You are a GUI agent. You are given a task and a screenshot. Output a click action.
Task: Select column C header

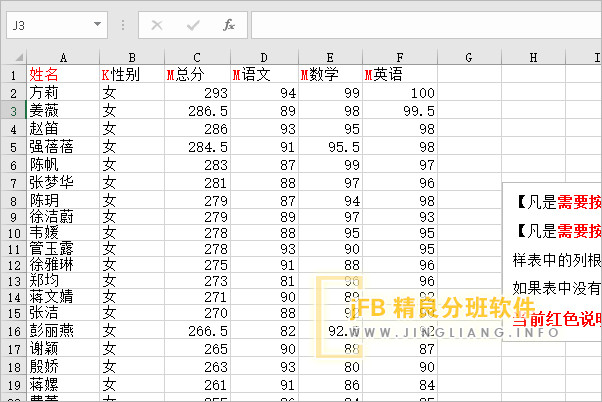(197, 58)
